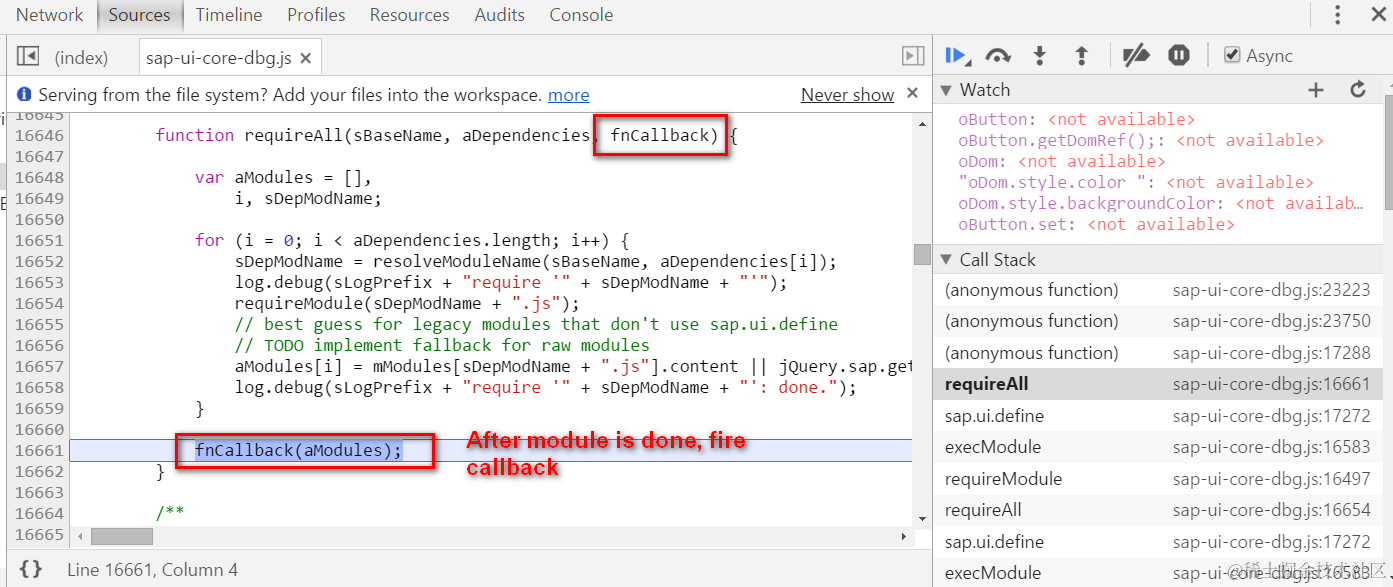
Task: Select requireModule frame in call stack
Action: [x=1158, y=479]
